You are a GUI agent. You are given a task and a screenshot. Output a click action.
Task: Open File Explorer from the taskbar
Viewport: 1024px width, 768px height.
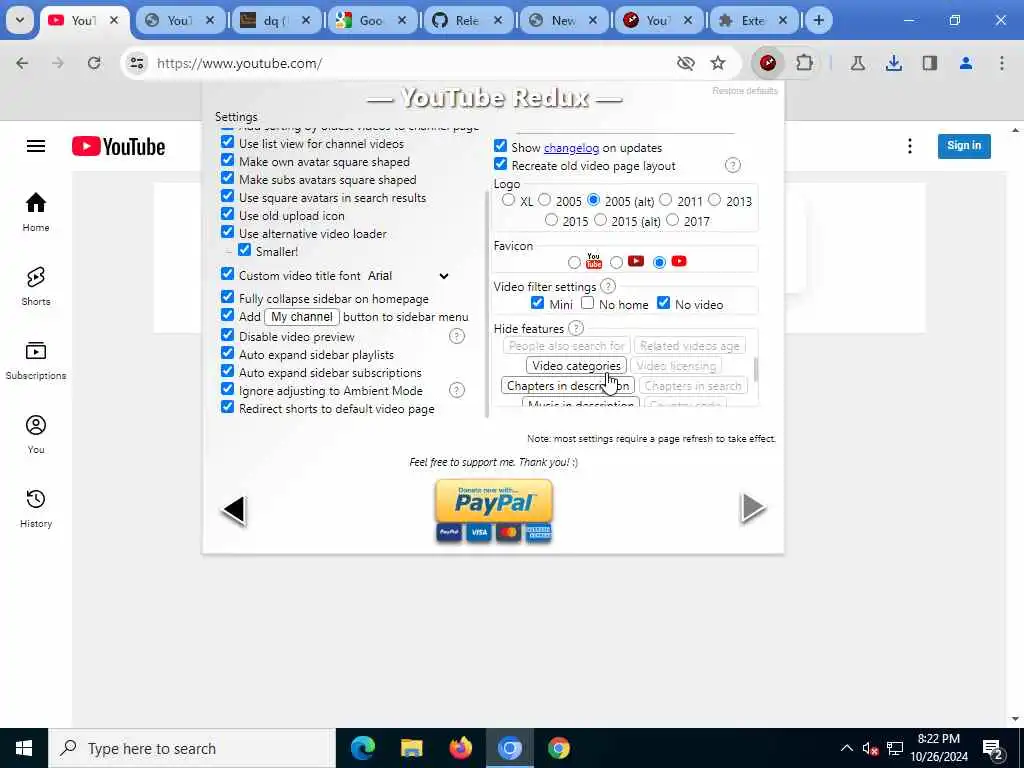(411, 748)
